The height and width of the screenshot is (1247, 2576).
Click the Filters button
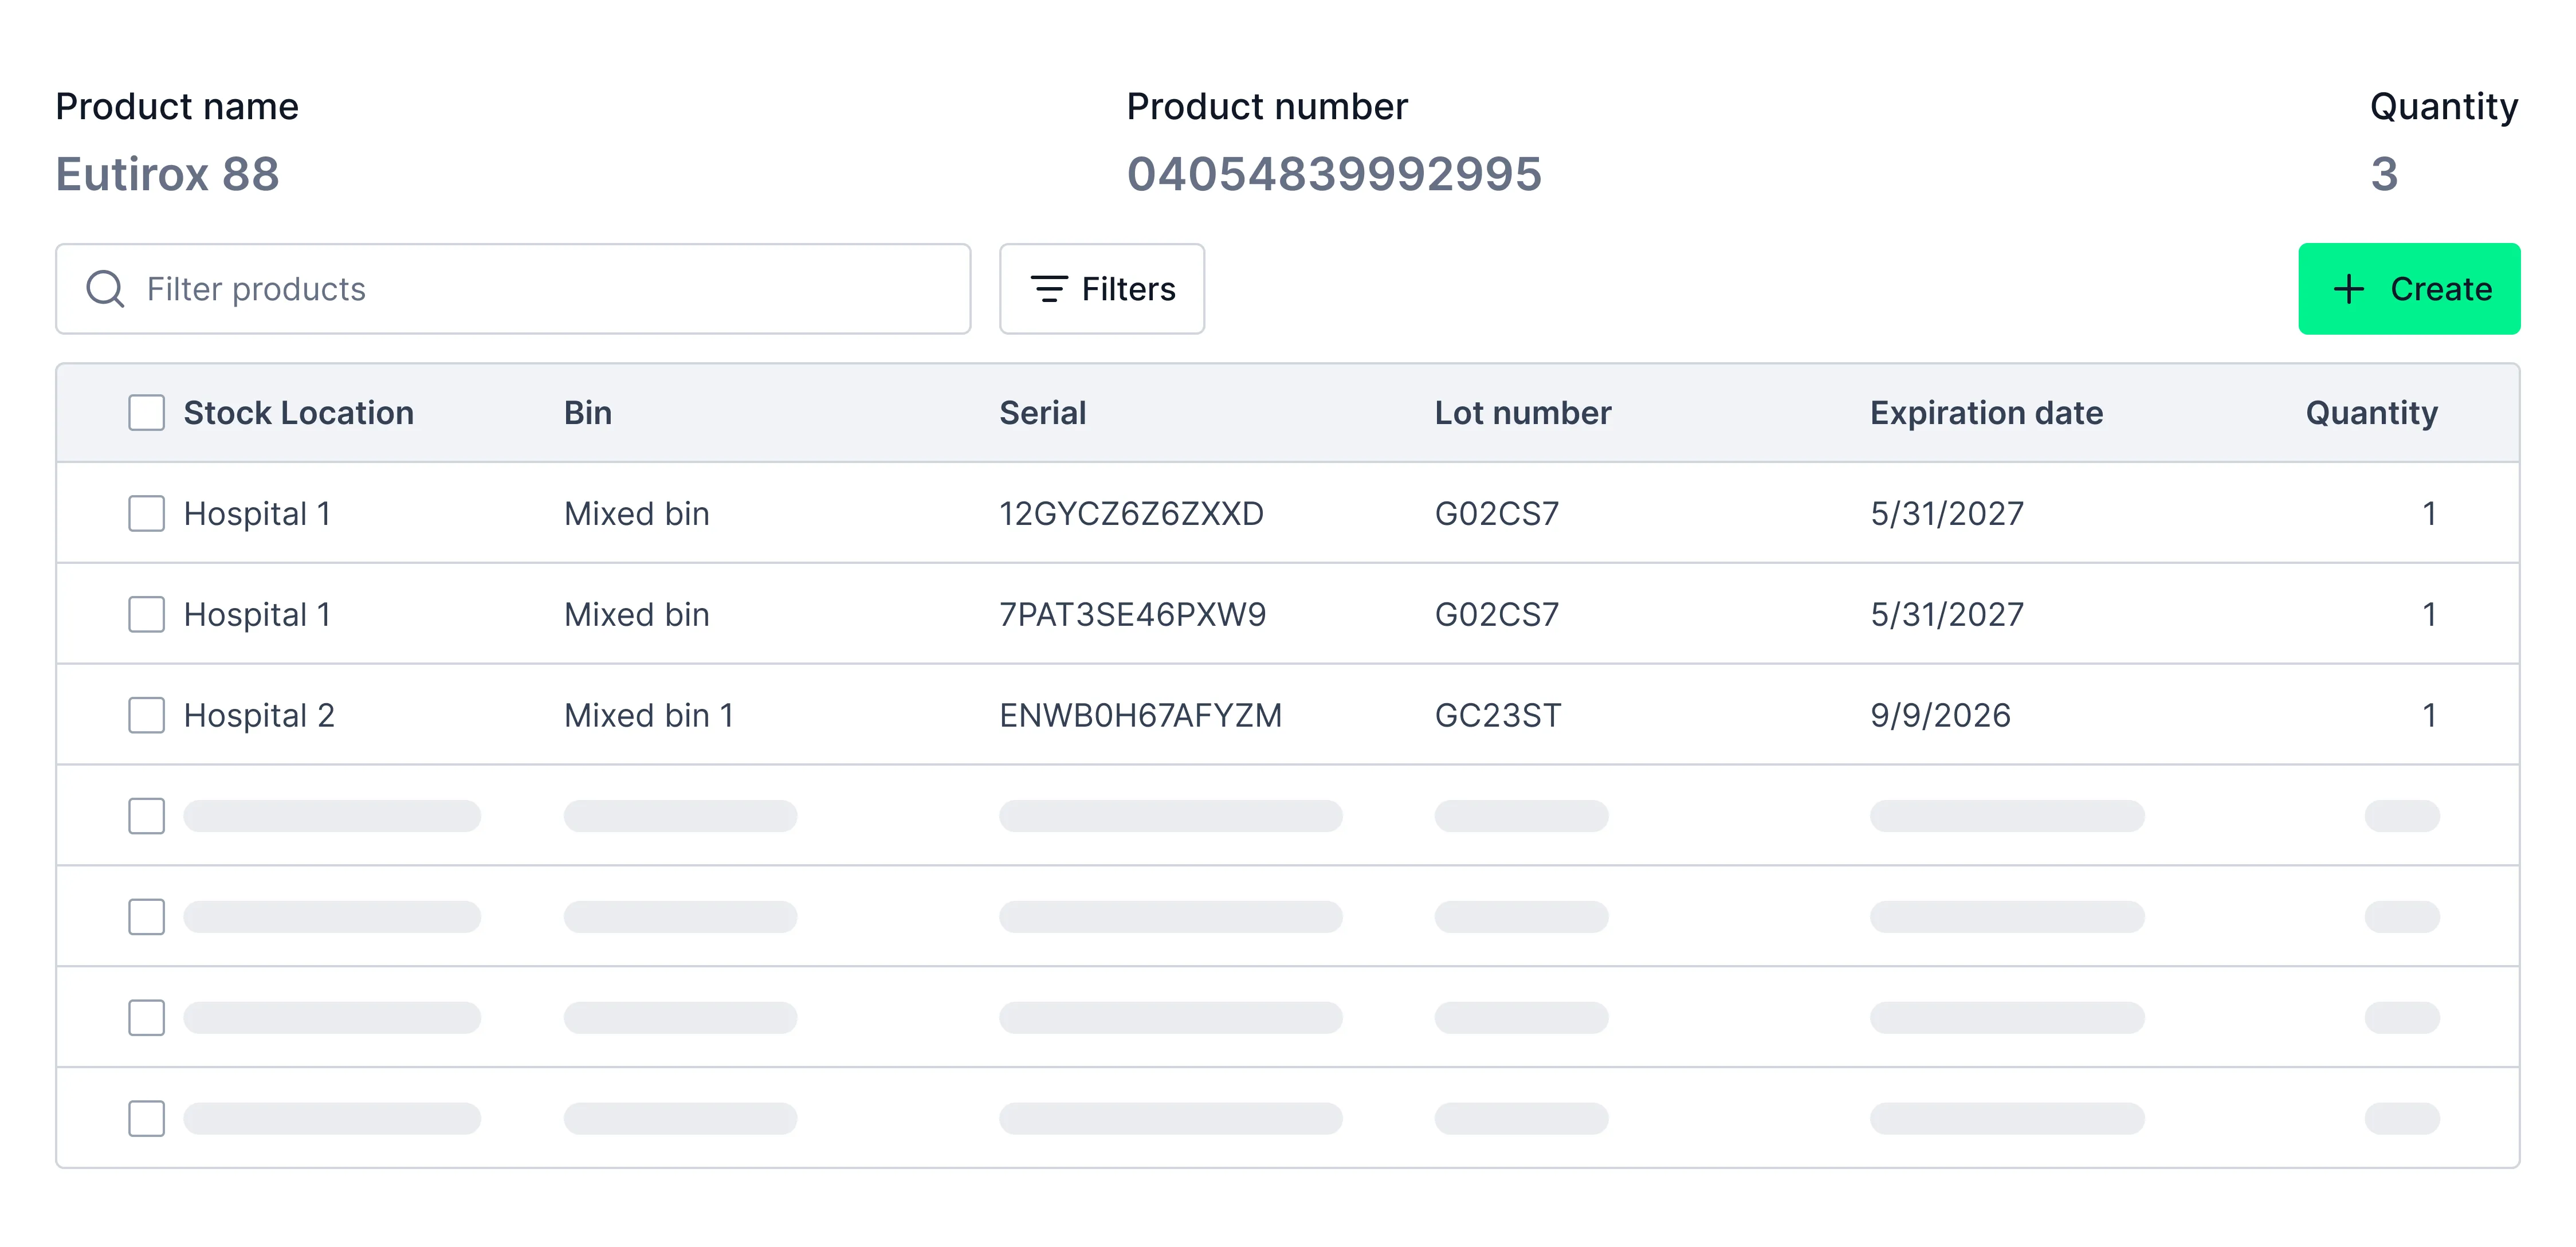pos(1101,289)
